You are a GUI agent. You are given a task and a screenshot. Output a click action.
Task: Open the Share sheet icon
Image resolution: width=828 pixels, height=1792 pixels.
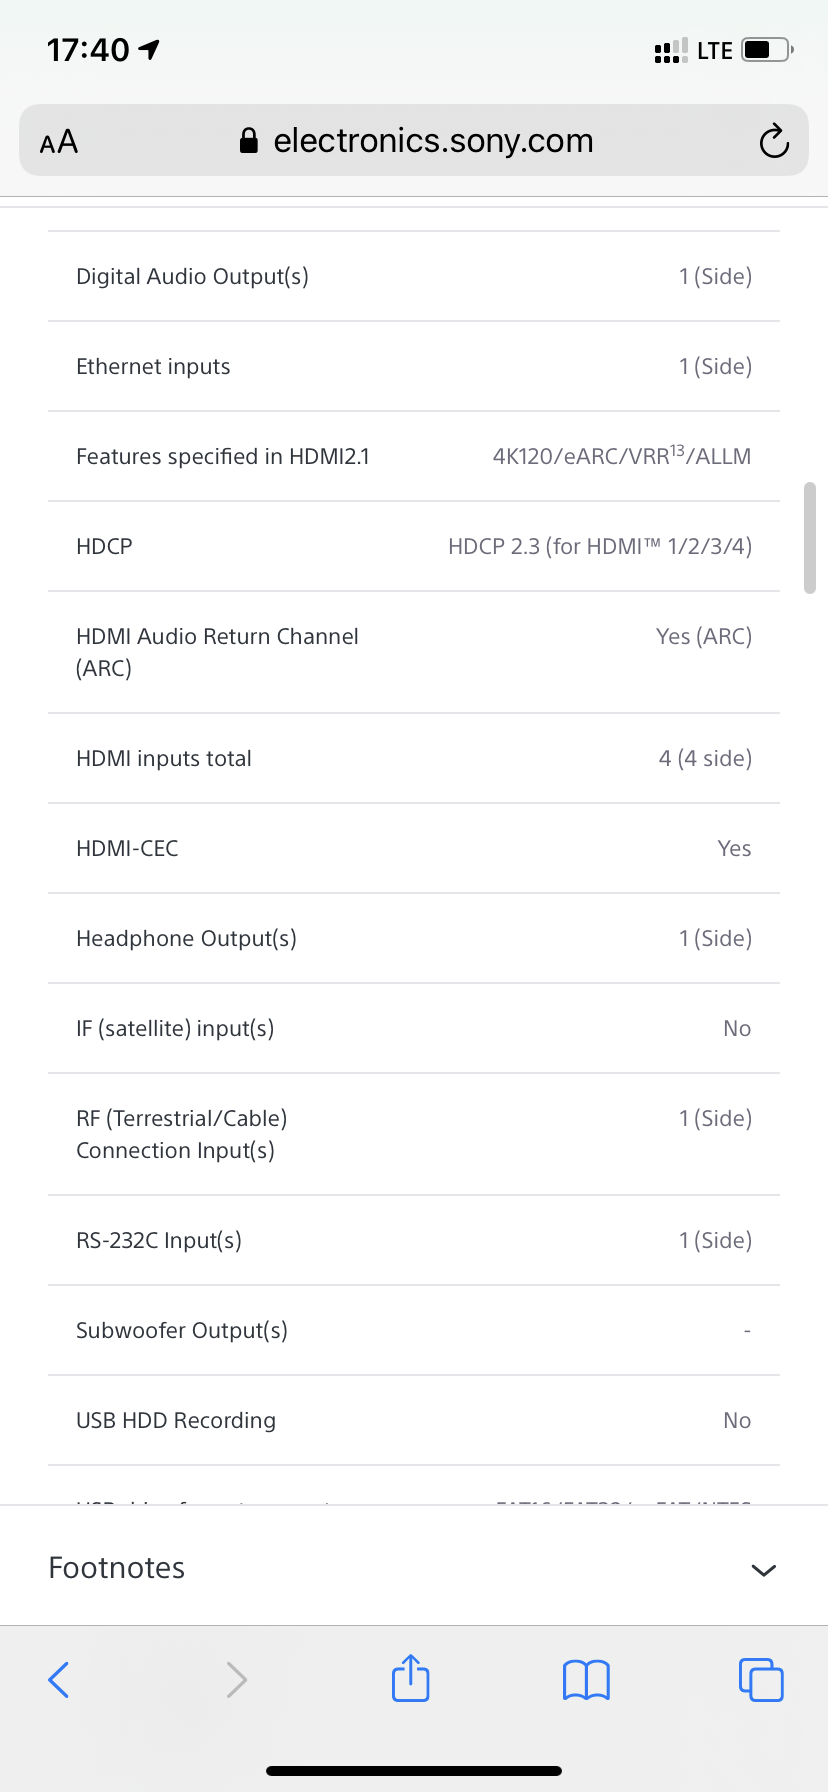410,1678
